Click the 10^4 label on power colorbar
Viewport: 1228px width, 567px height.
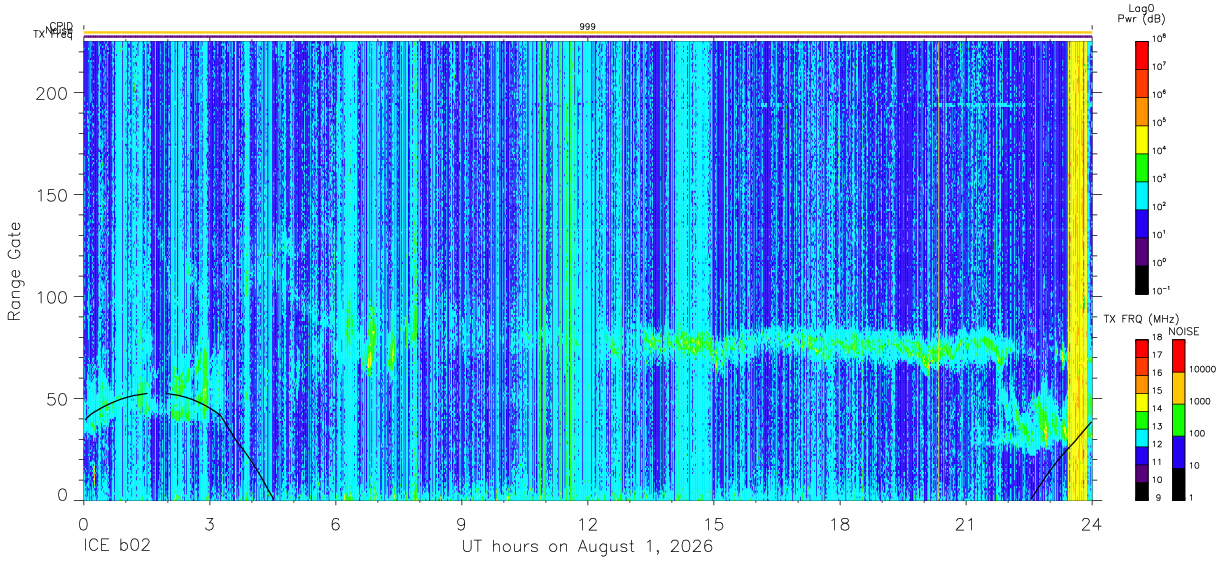[1159, 150]
